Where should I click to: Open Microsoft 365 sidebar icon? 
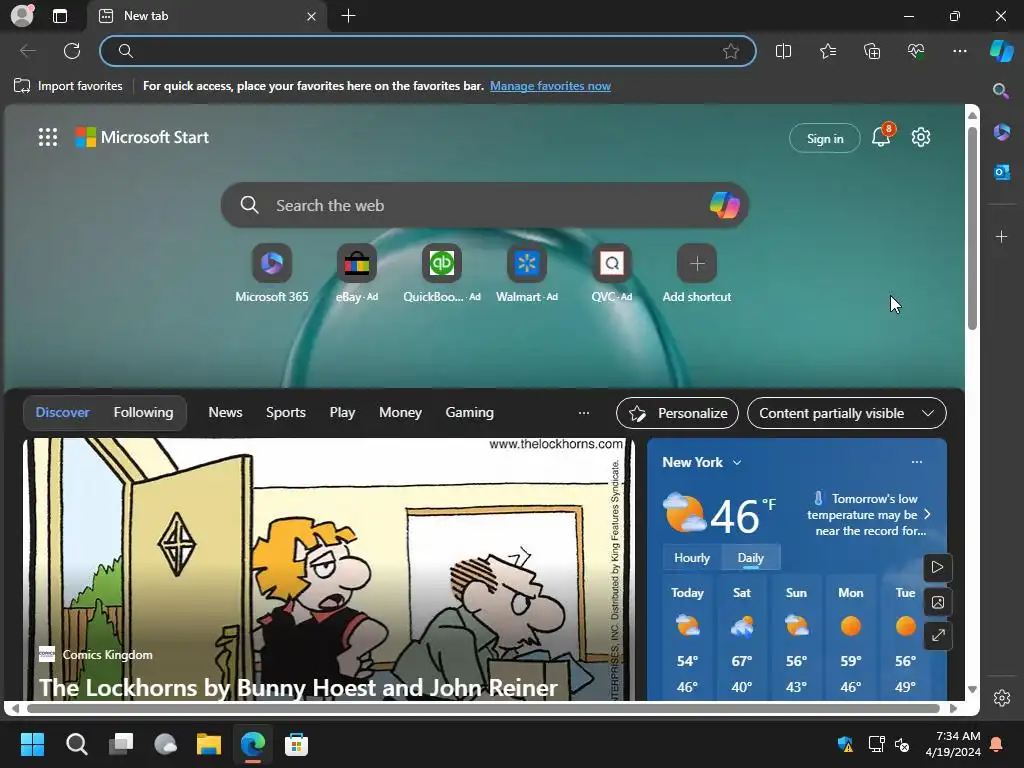pyautogui.click(x=1001, y=132)
